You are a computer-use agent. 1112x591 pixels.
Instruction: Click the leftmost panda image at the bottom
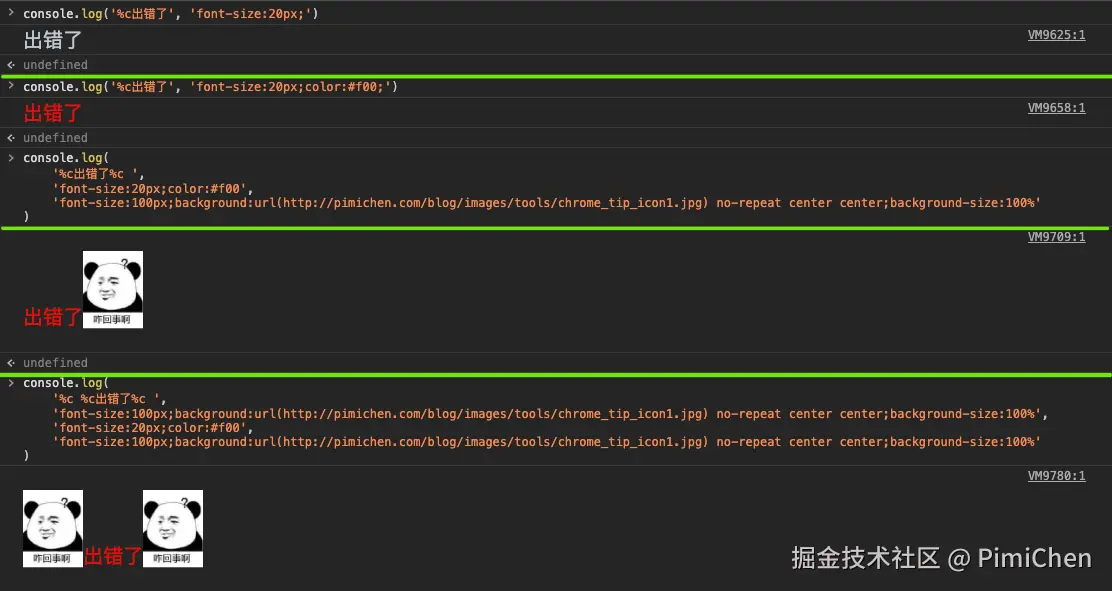tap(52, 528)
